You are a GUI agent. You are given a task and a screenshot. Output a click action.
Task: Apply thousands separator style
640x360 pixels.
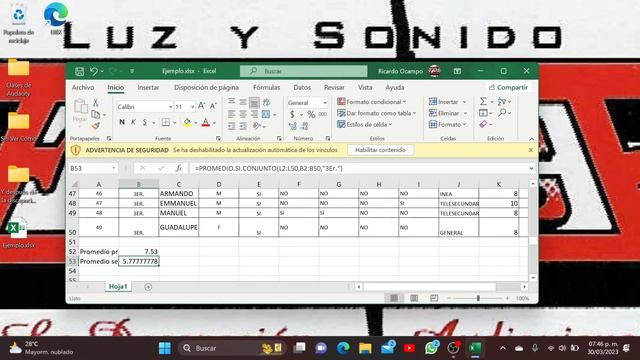322,114
